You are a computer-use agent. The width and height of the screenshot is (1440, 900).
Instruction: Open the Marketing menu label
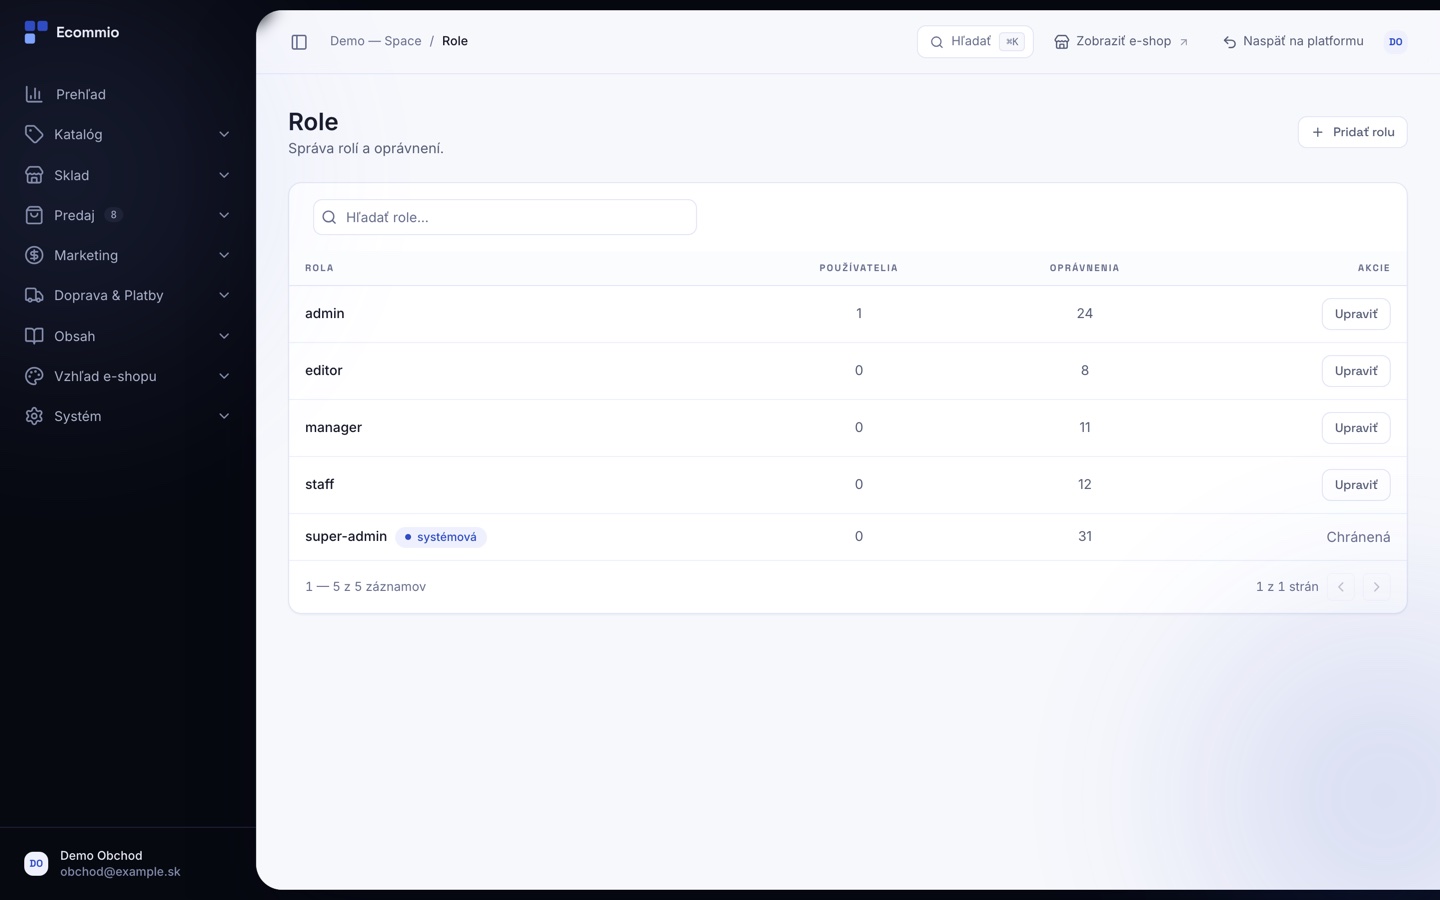click(x=86, y=255)
